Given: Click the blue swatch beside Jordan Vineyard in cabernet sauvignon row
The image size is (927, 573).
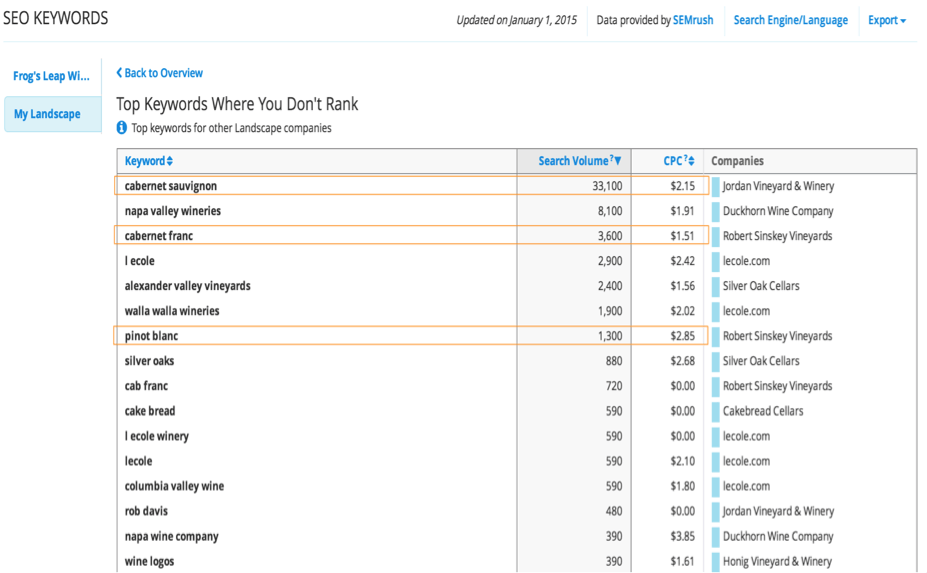Looking at the screenshot, I should tap(715, 186).
